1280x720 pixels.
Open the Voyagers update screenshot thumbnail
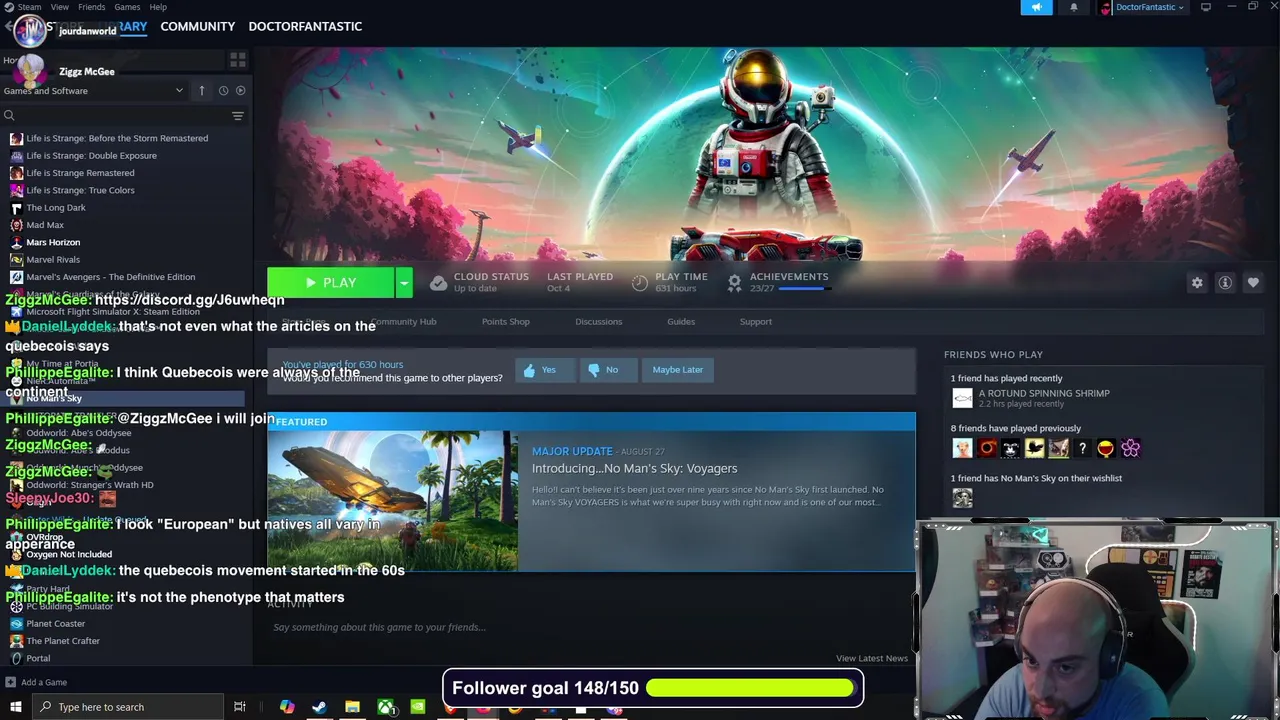coord(393,501)
